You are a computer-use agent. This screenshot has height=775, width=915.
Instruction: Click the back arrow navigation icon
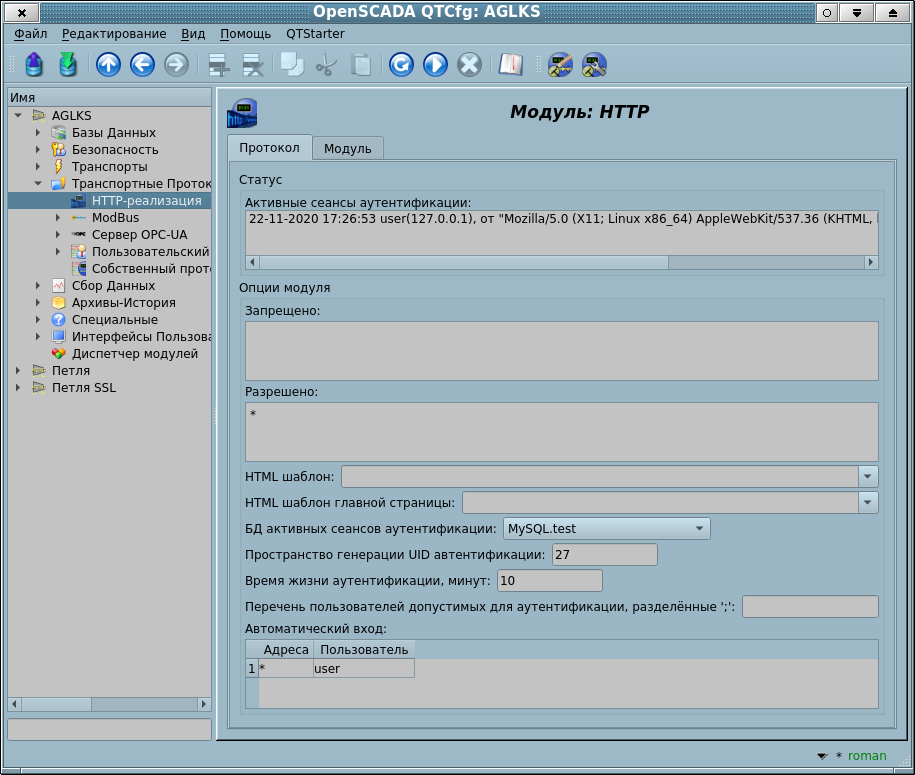pos(142,65)
